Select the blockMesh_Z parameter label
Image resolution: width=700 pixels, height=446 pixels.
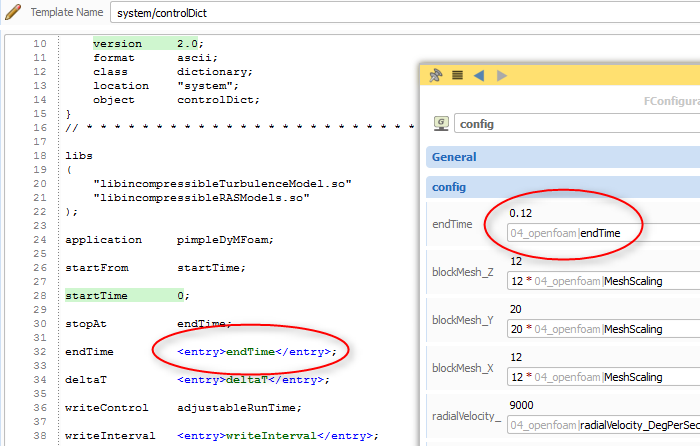[462, 272]
